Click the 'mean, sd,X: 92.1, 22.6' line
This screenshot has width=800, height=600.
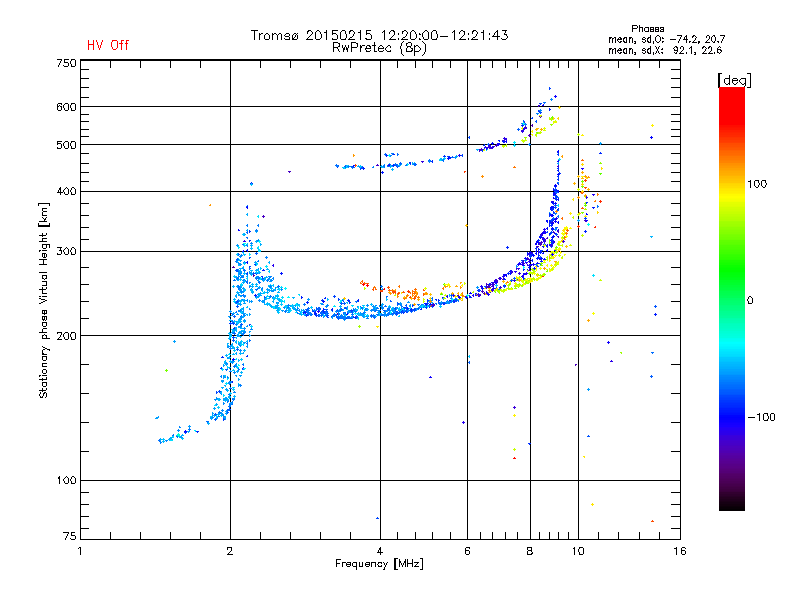(665, 50)
